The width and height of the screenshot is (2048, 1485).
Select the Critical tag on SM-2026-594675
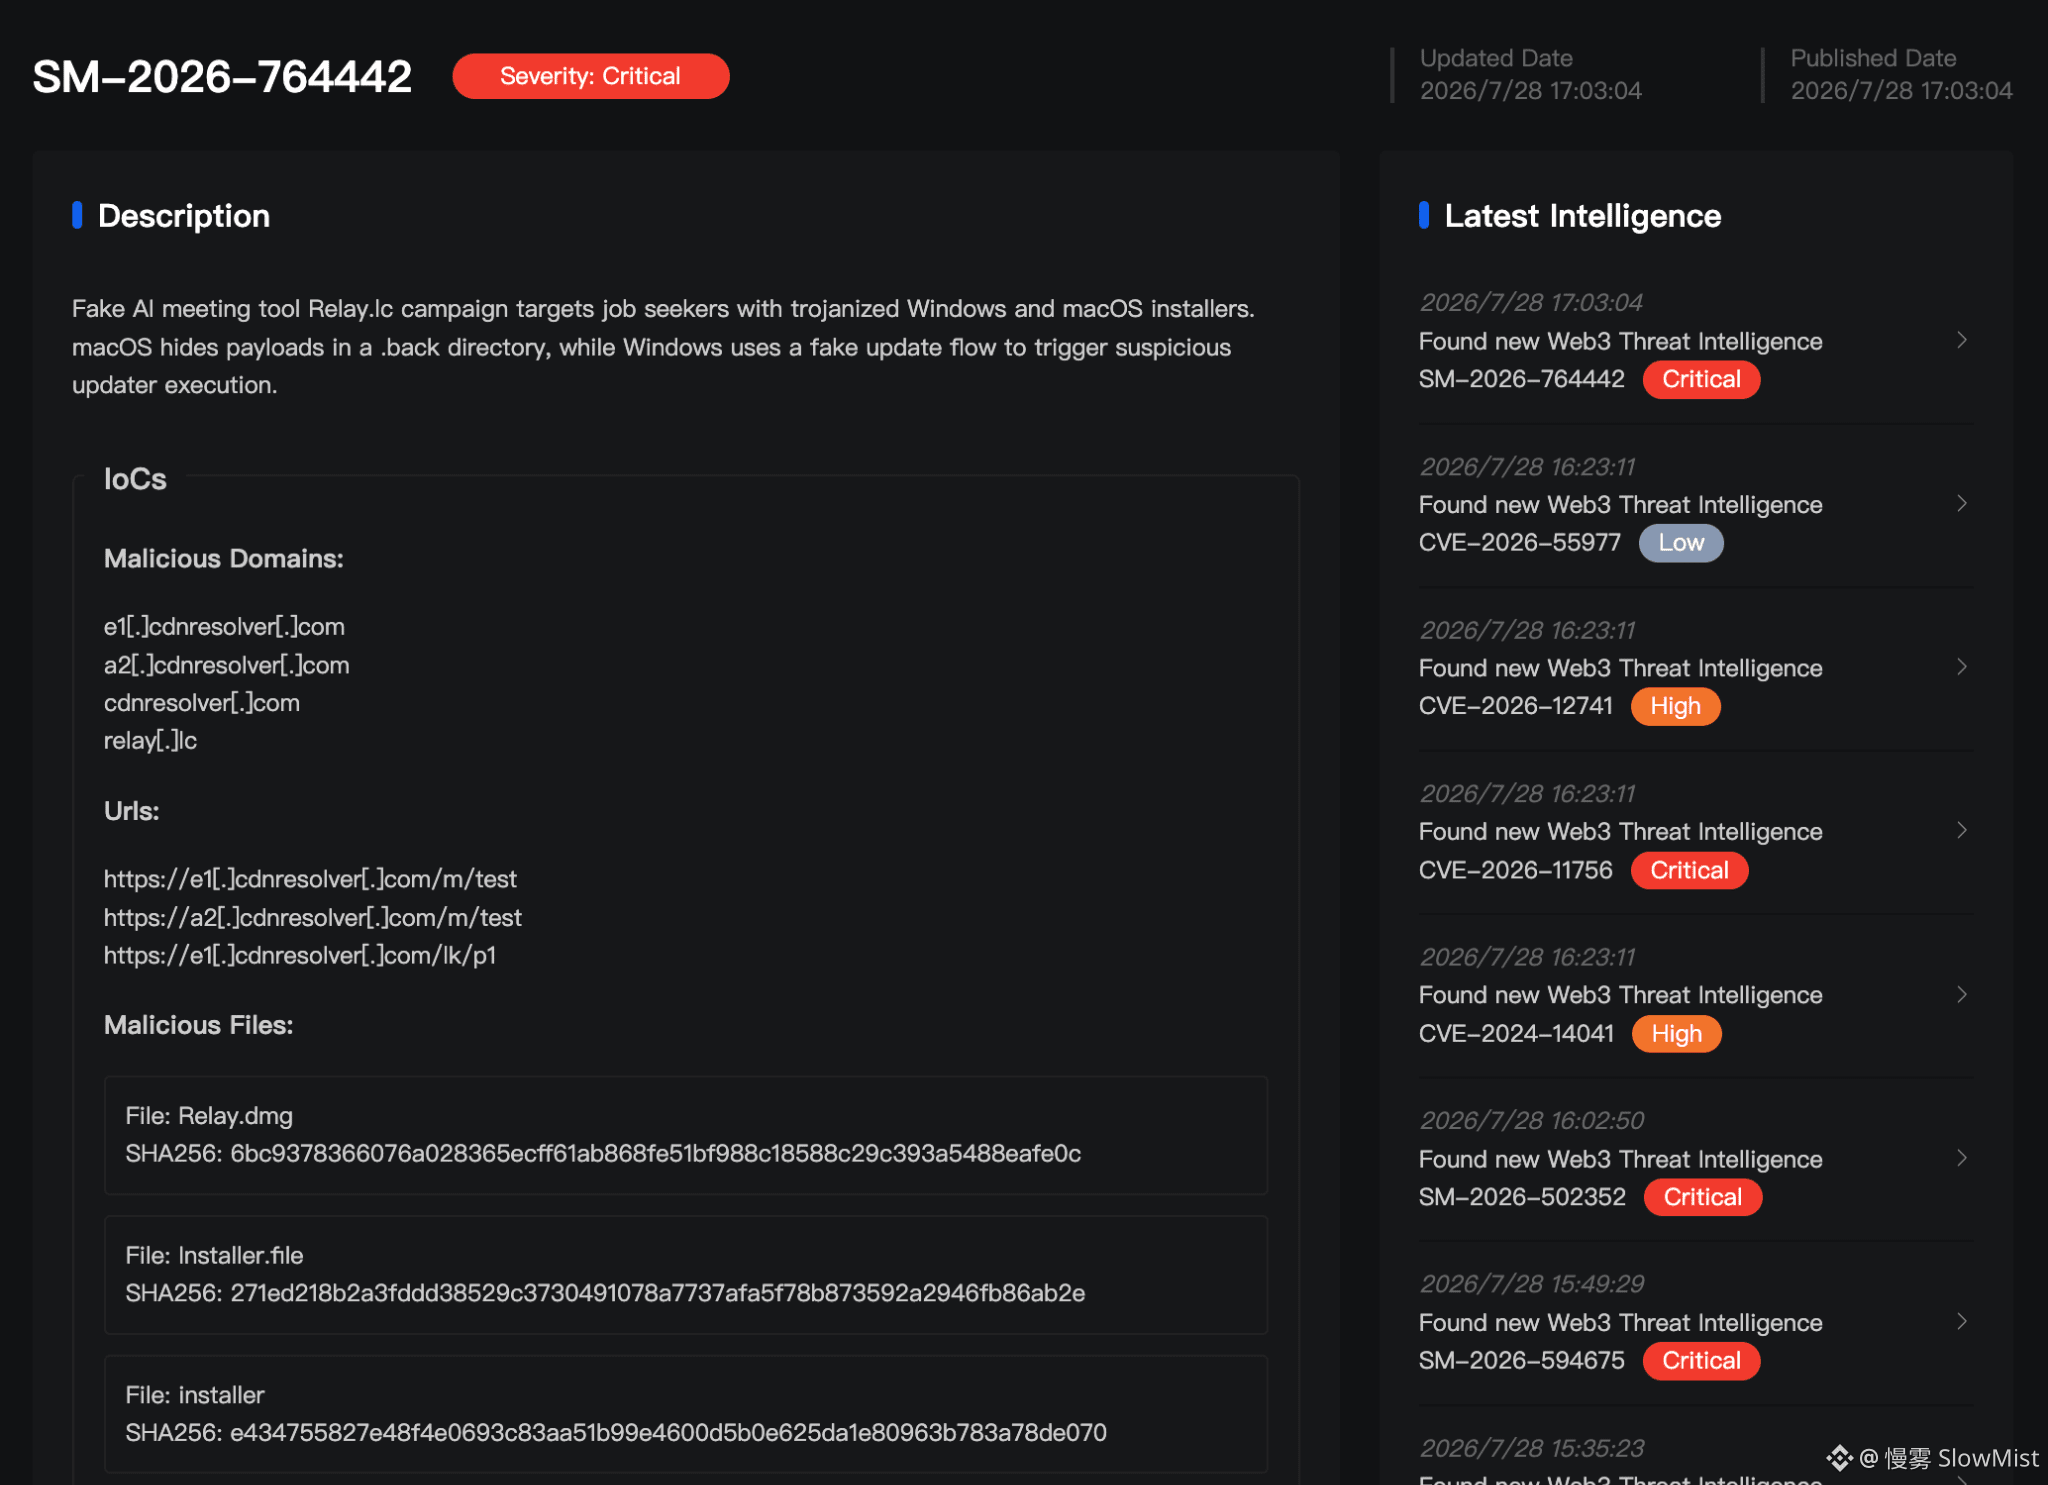tap(1701, 1361)
